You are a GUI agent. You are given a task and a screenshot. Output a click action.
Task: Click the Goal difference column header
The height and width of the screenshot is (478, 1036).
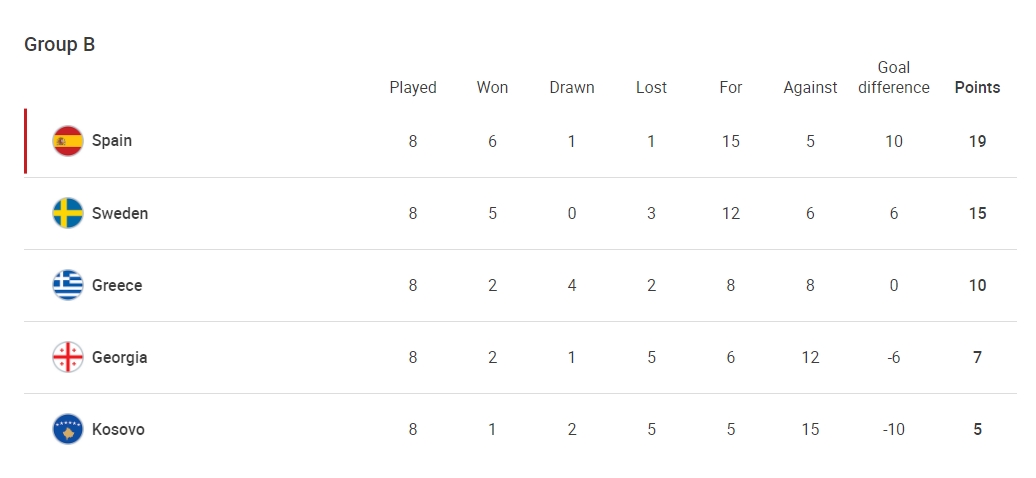click(894, 77)
